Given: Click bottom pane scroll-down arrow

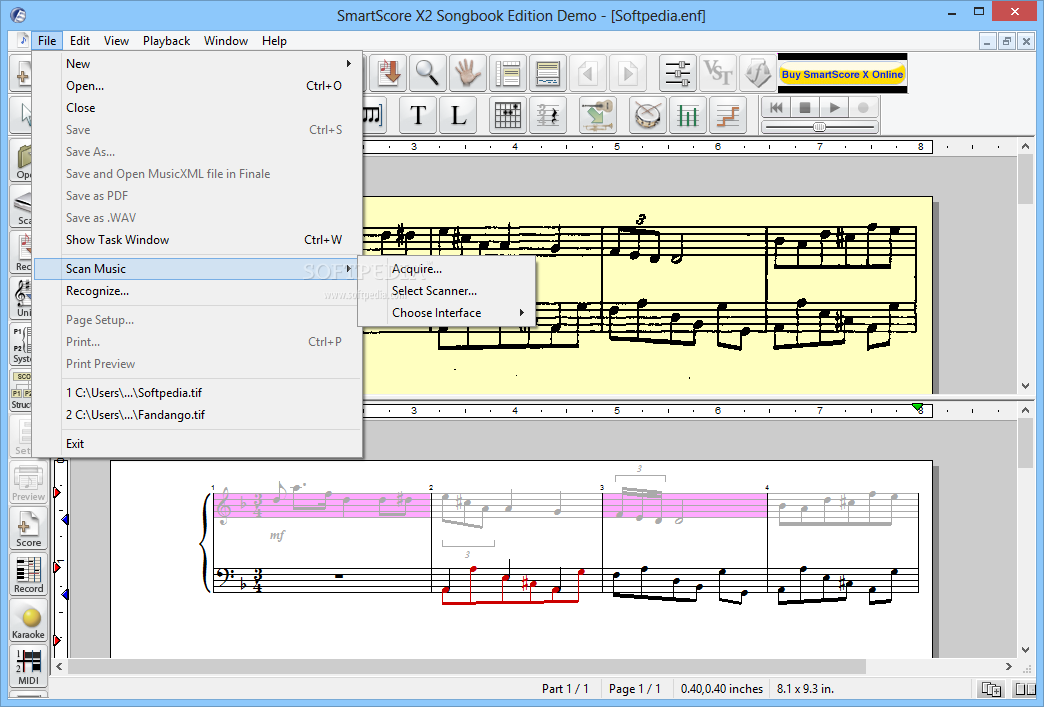Looking at the screenshot, I should point(1025,650).
